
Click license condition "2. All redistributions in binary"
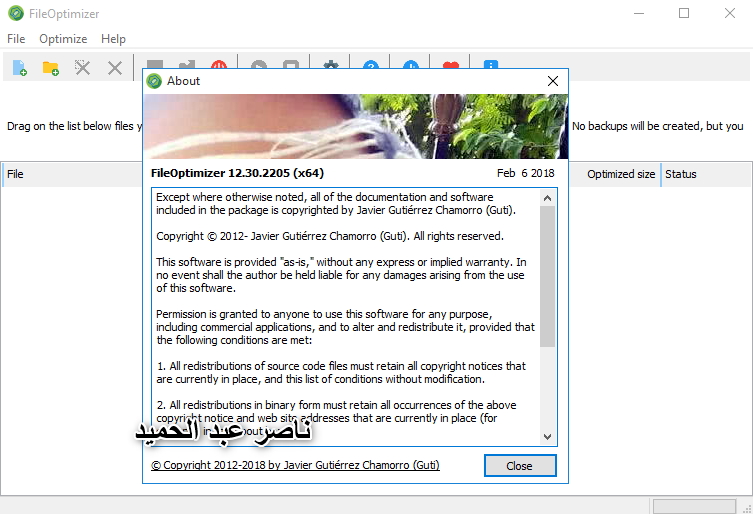pyautogui.click(x=336, y=418)
